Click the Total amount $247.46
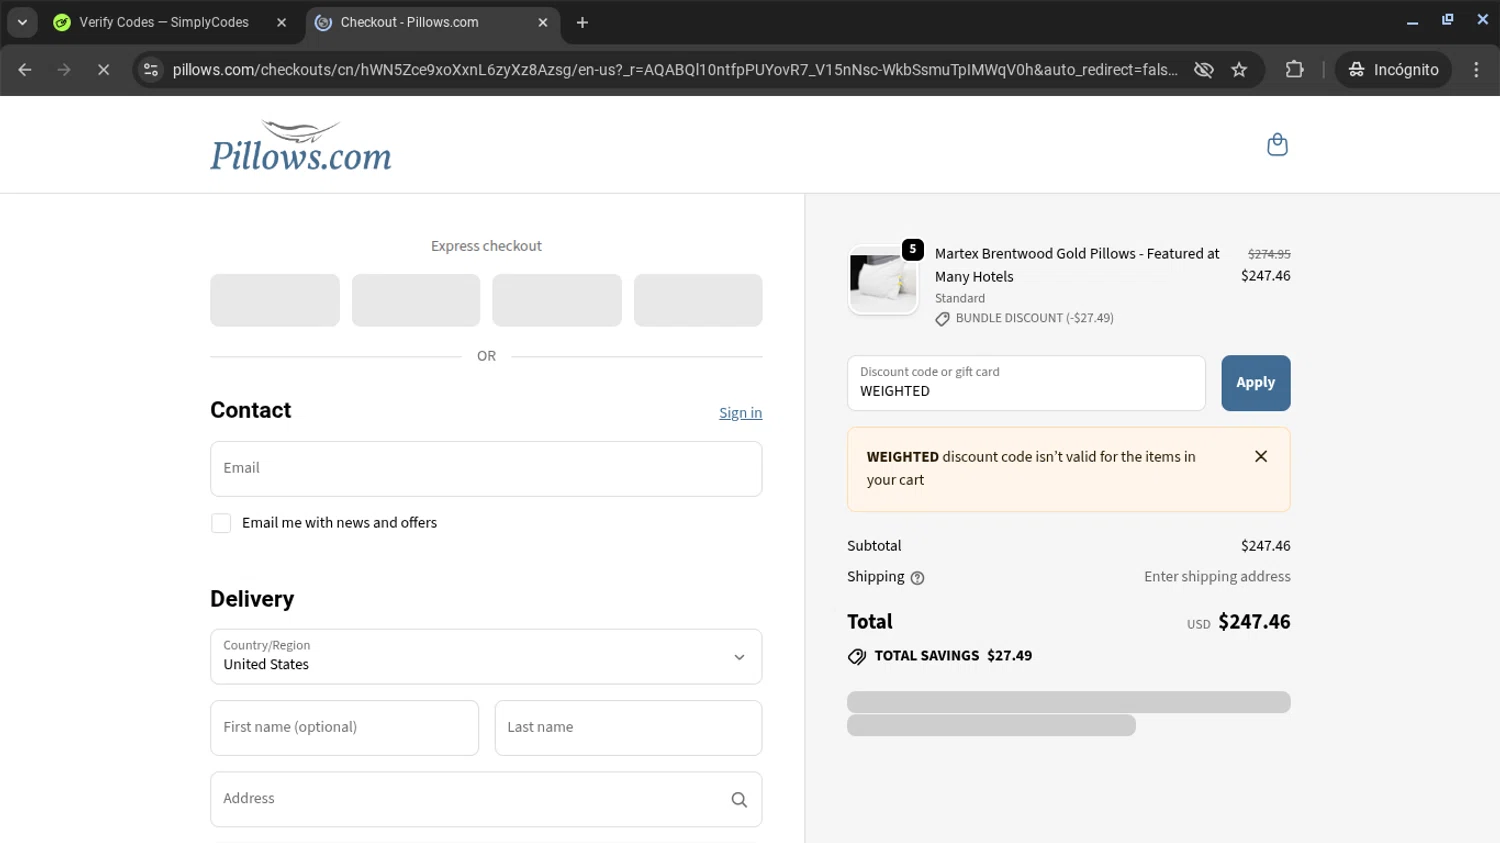 point(1254,622)
